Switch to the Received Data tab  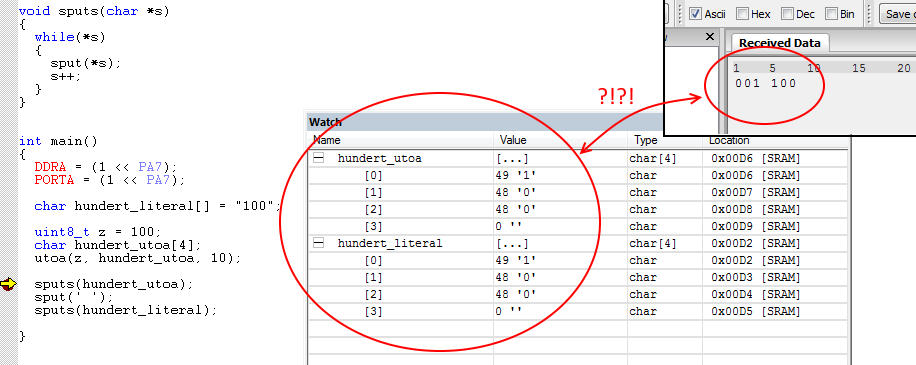tap(779, 43)
